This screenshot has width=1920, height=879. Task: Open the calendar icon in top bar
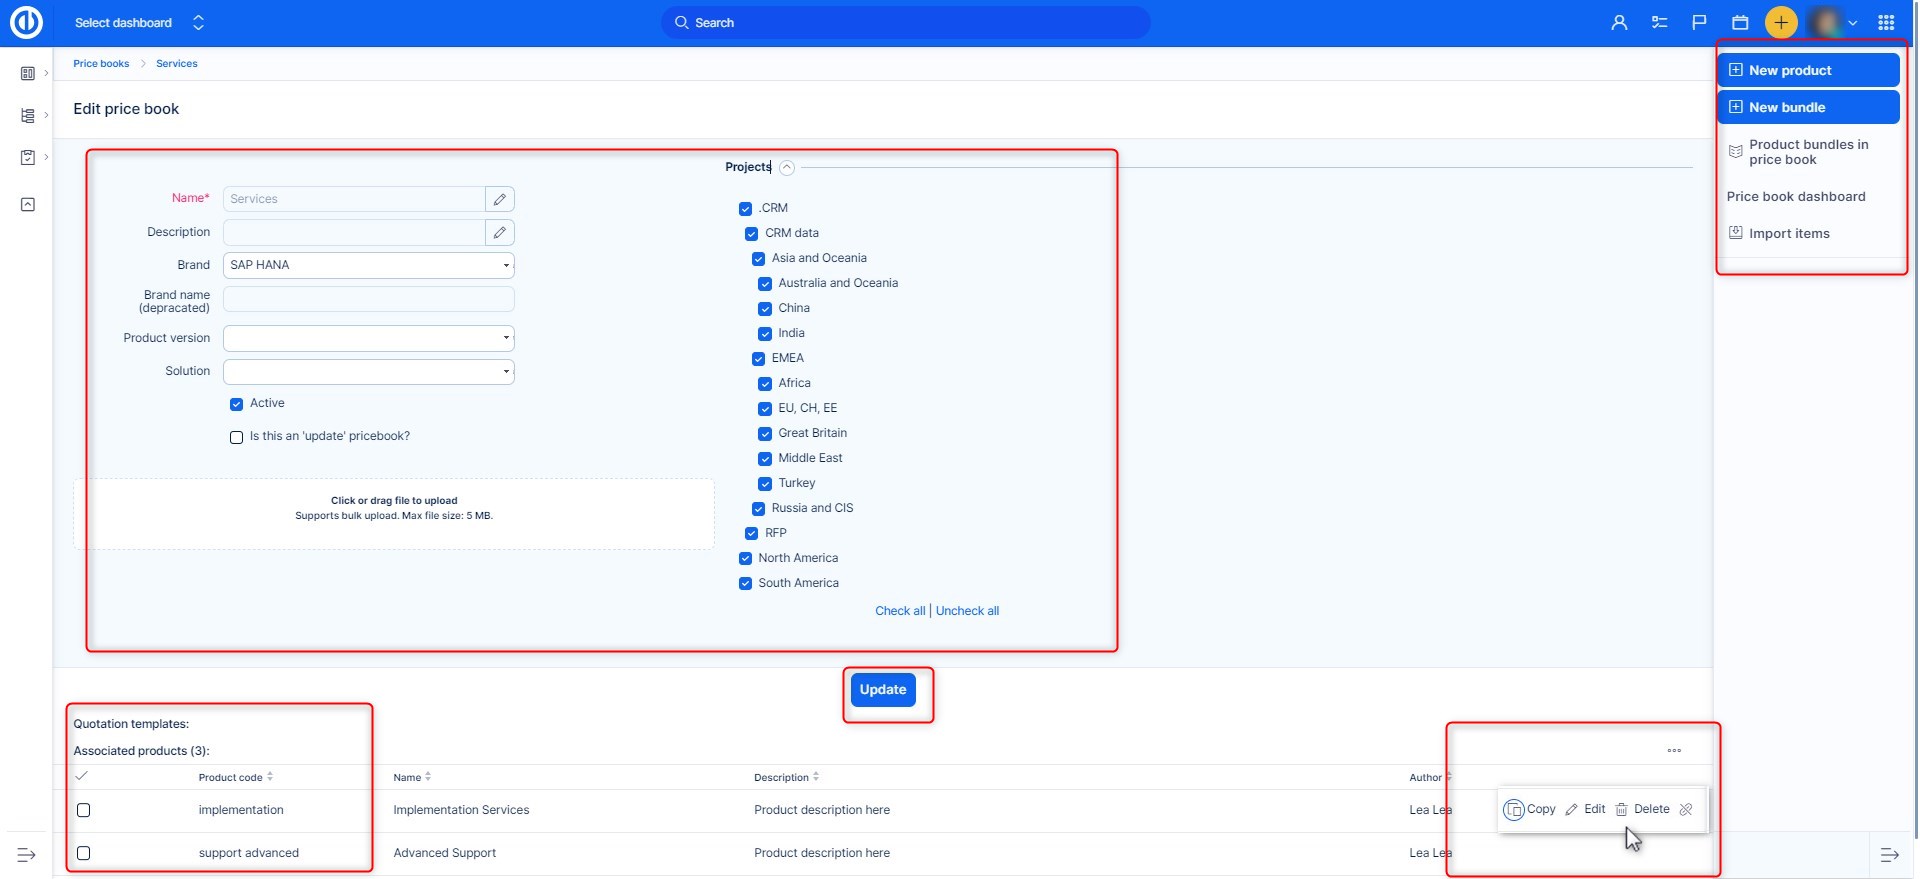[x=1740, y=22]
